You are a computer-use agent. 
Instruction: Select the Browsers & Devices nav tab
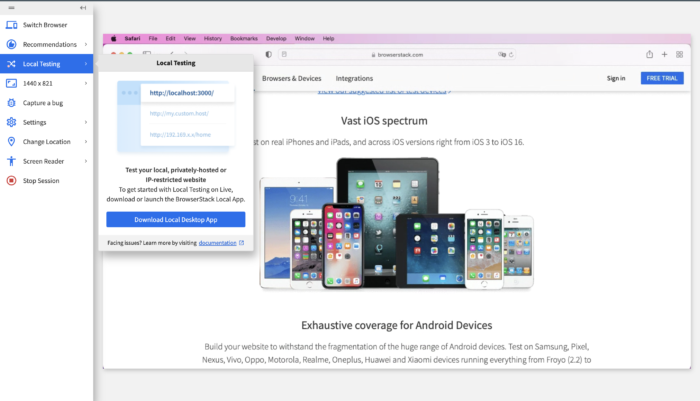pyautogui.click(x=290, y=78)
